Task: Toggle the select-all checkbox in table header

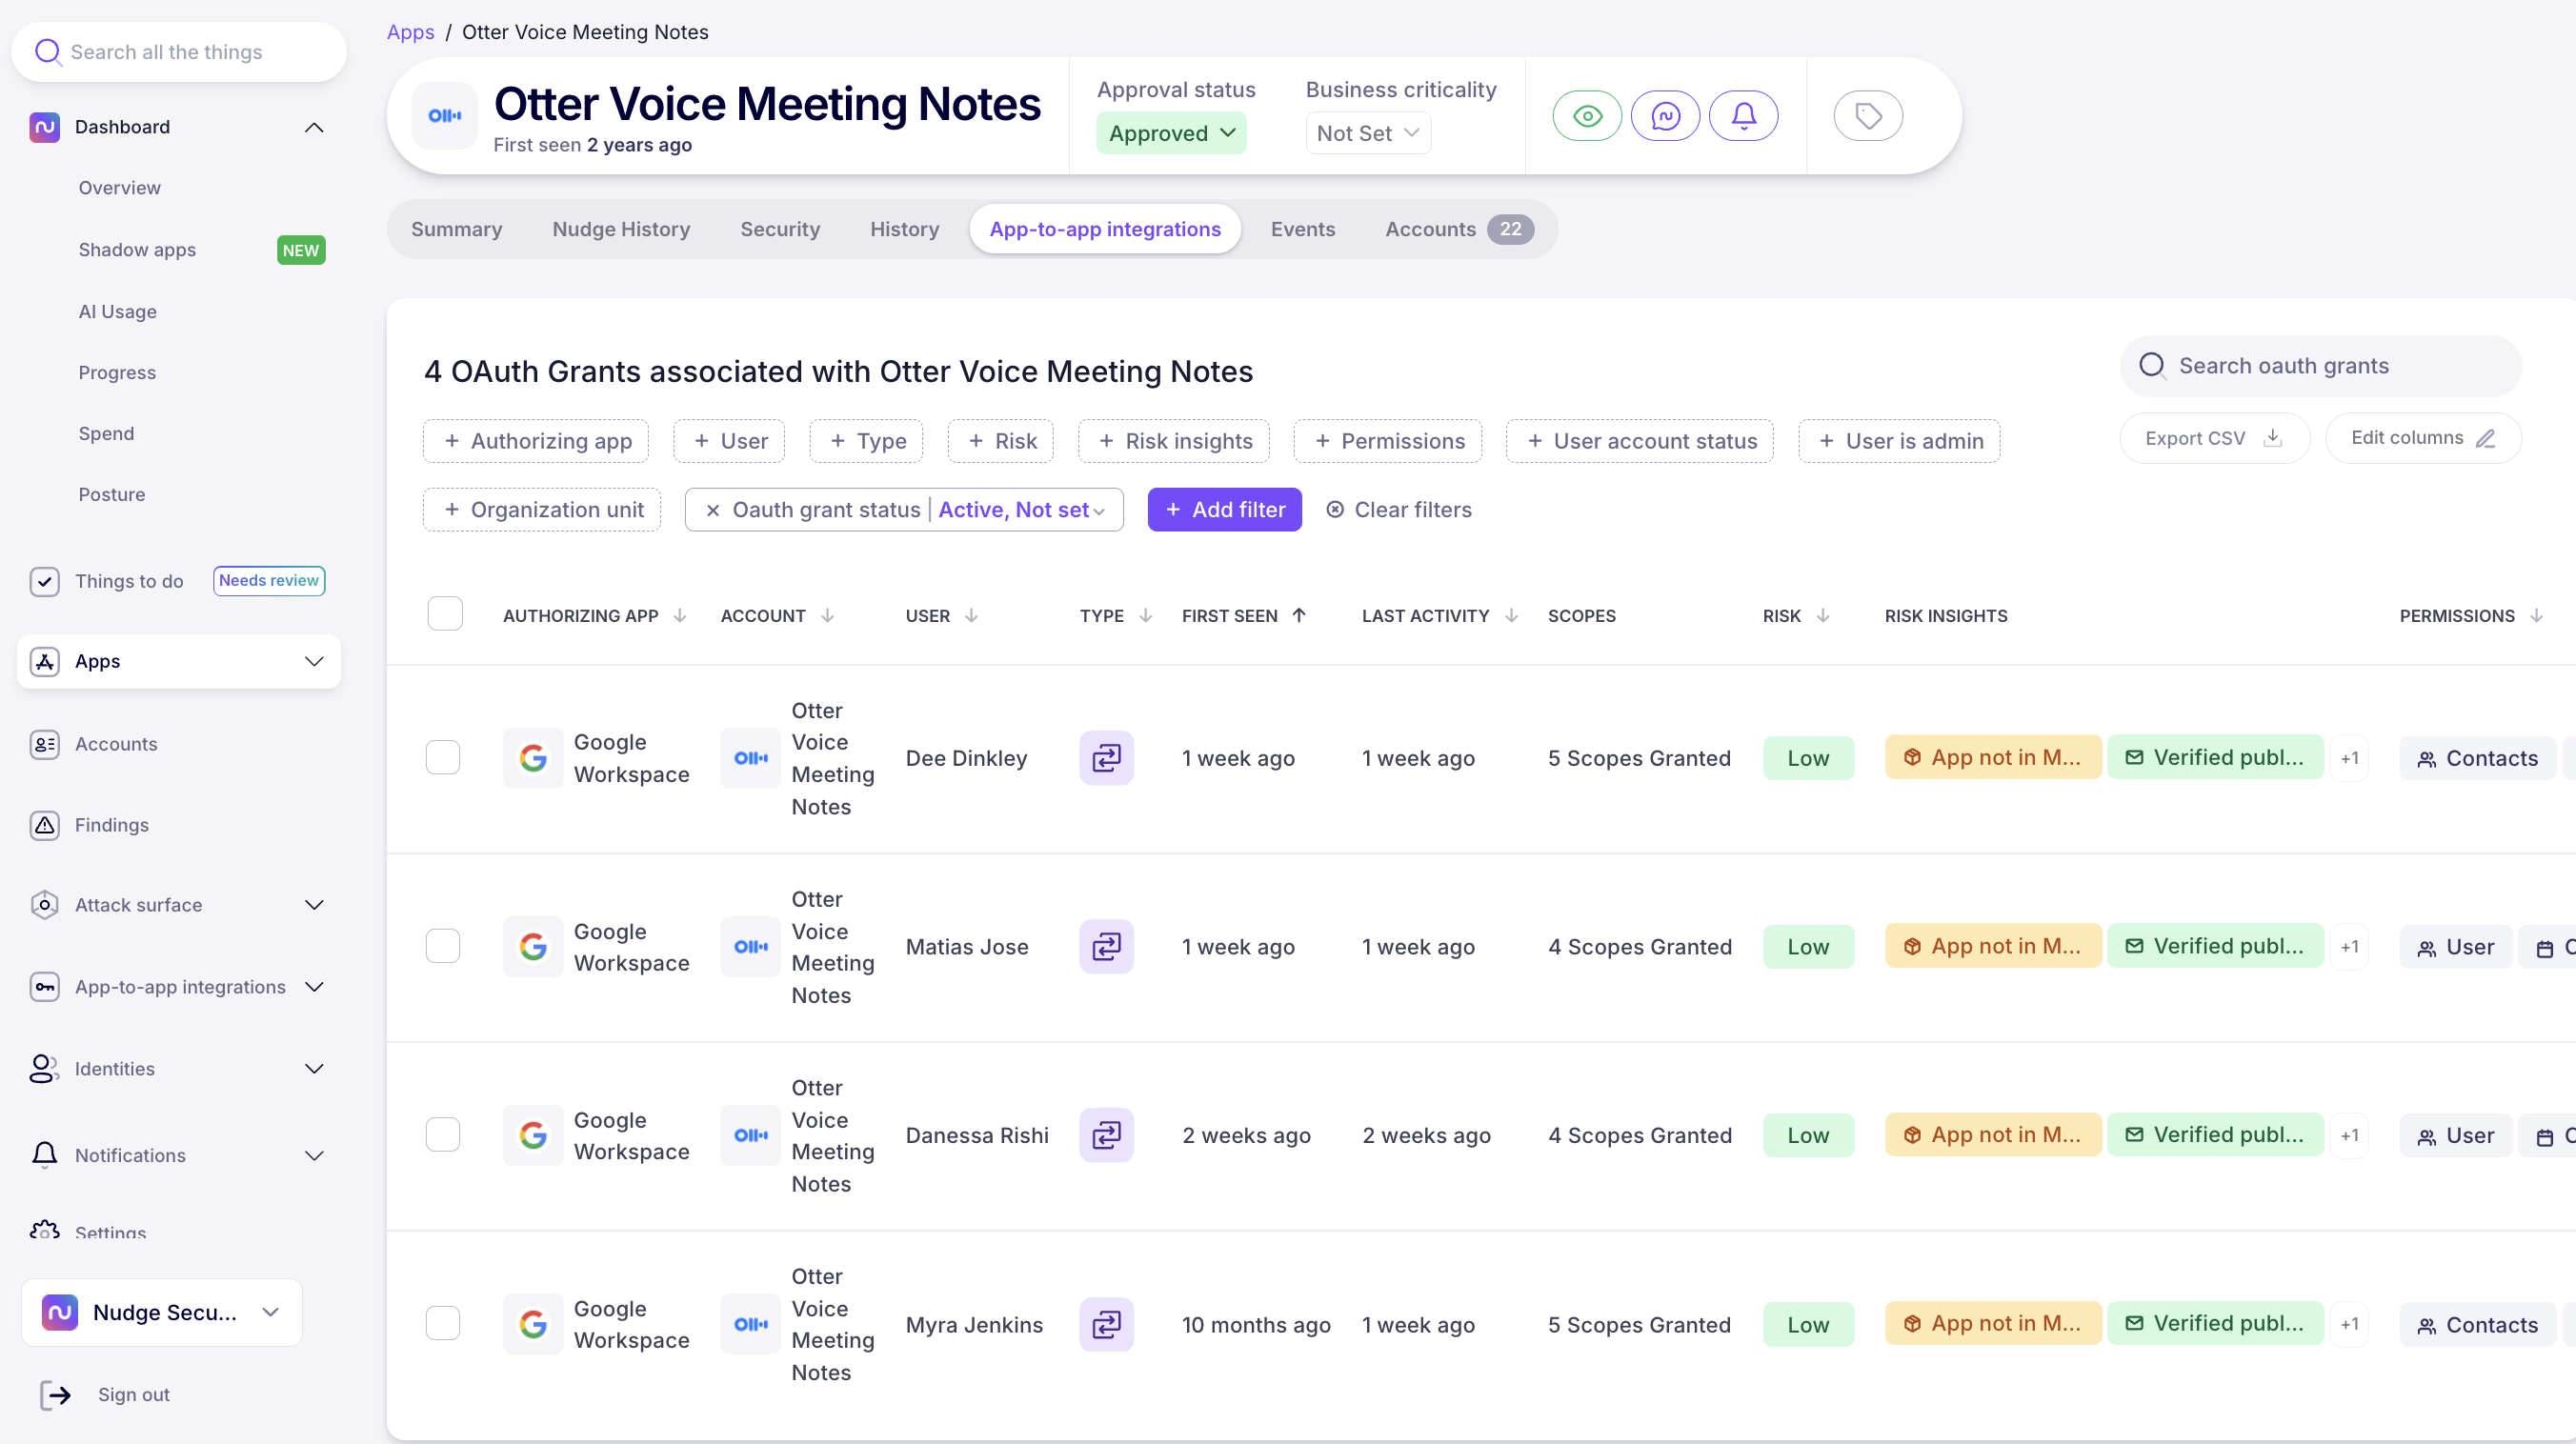Action: [445, 613]
